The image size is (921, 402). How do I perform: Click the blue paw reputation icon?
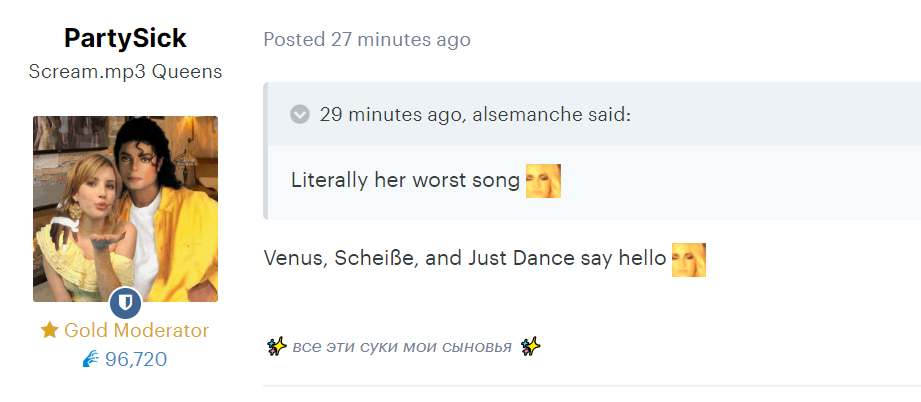[91, 359]
